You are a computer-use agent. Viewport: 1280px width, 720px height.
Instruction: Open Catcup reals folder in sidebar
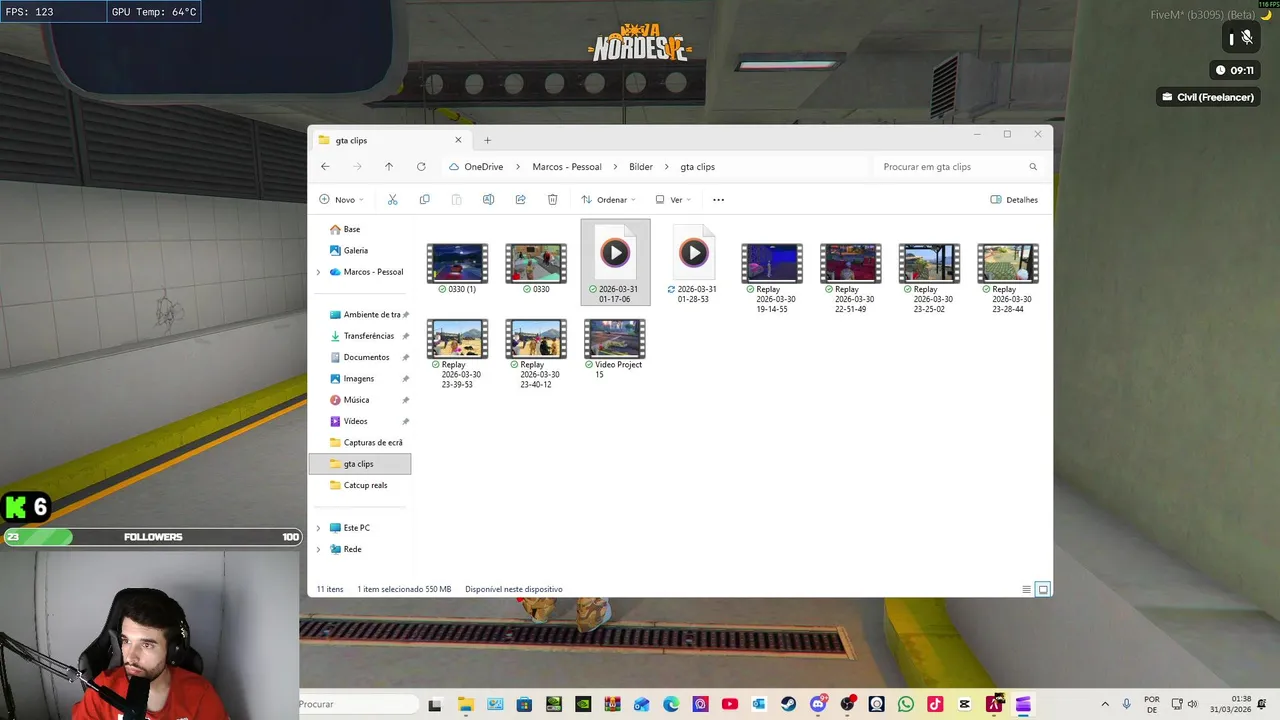[x=360, y=485]
